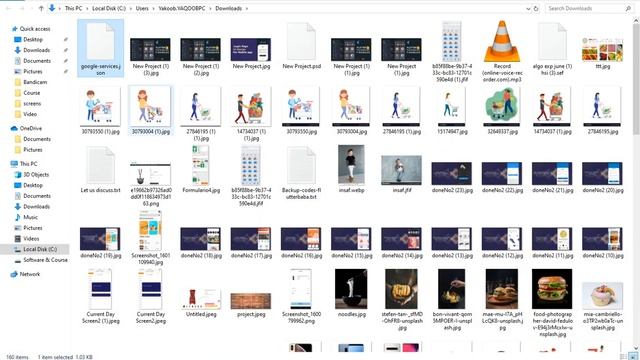Expand chevron after This PC in breadcrumb
Screen dimensions: 640x360
coord(87,8)
